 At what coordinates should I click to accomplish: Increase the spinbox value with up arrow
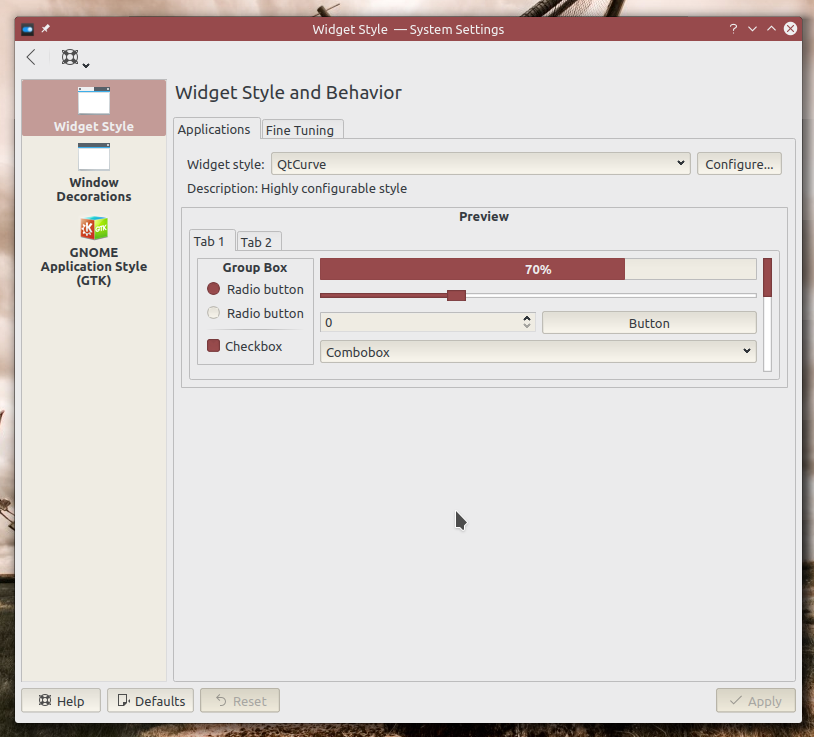click(x=527, y=318)
